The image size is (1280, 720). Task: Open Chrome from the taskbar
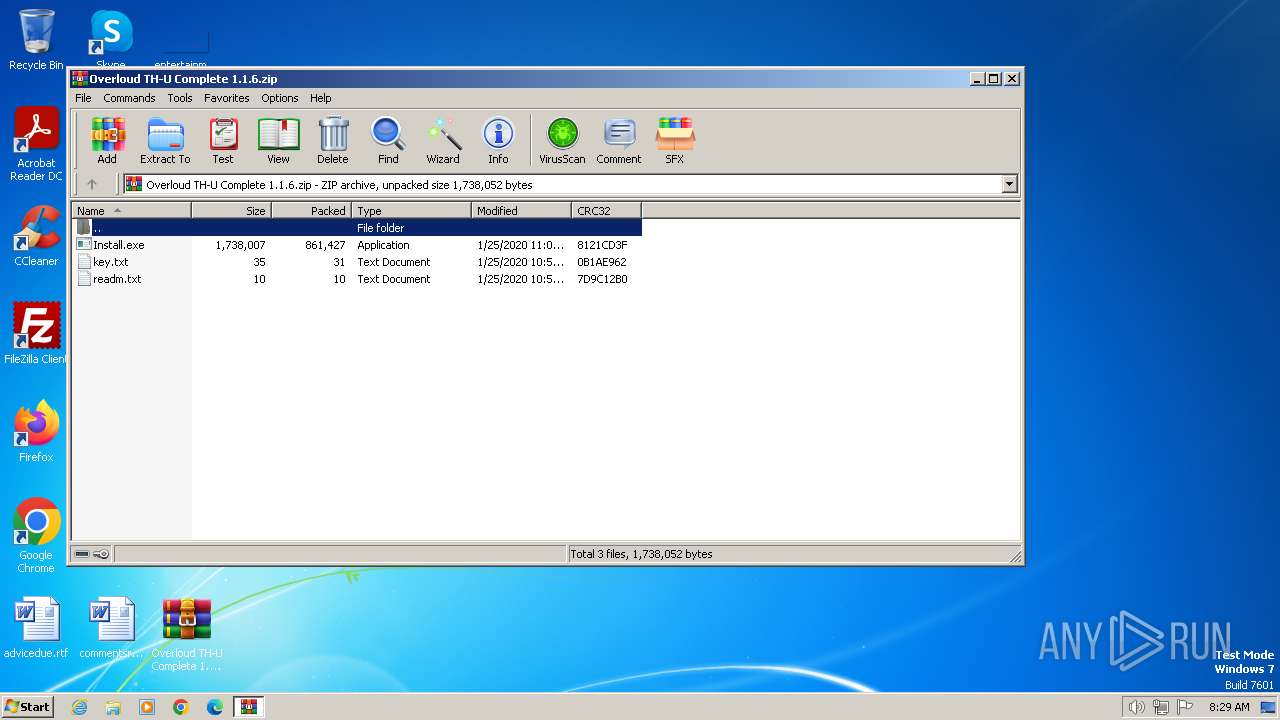coord(181,707)
